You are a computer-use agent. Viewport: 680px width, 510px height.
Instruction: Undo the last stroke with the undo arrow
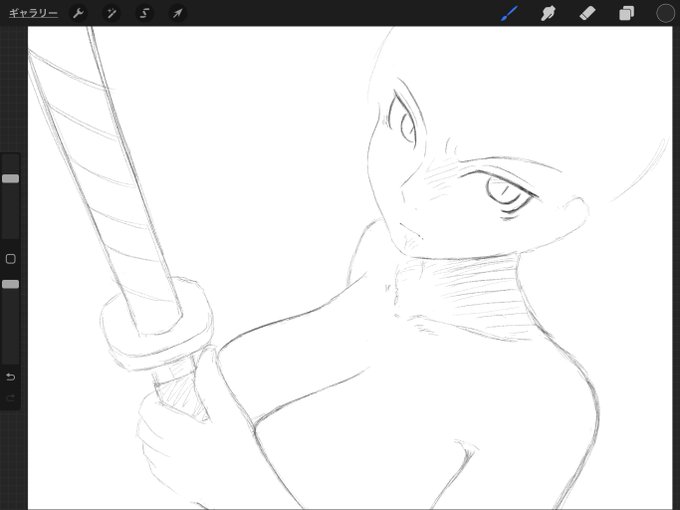tap(10, 377)
